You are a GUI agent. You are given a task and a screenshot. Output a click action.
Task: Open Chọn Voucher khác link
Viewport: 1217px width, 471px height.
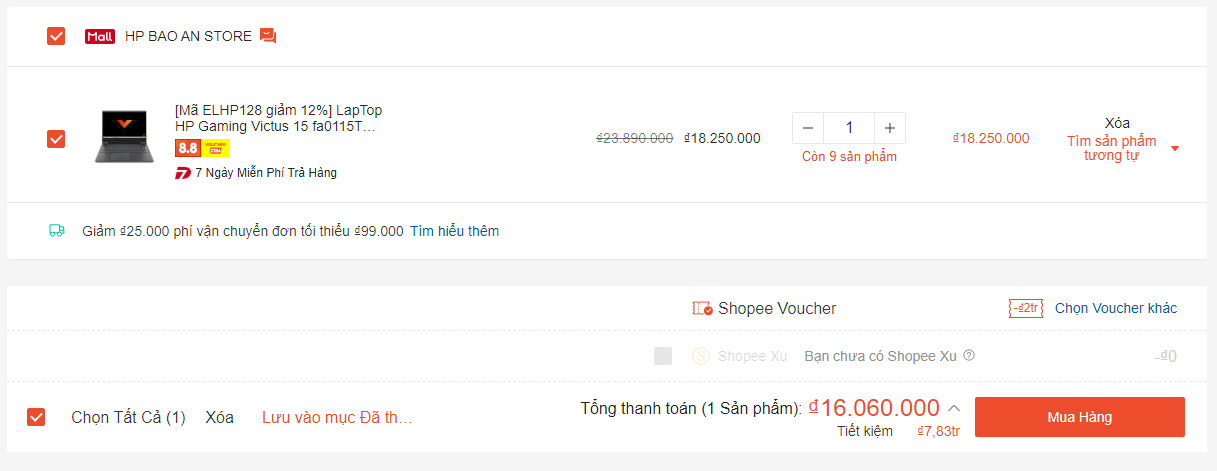(x=1116, y=308)
